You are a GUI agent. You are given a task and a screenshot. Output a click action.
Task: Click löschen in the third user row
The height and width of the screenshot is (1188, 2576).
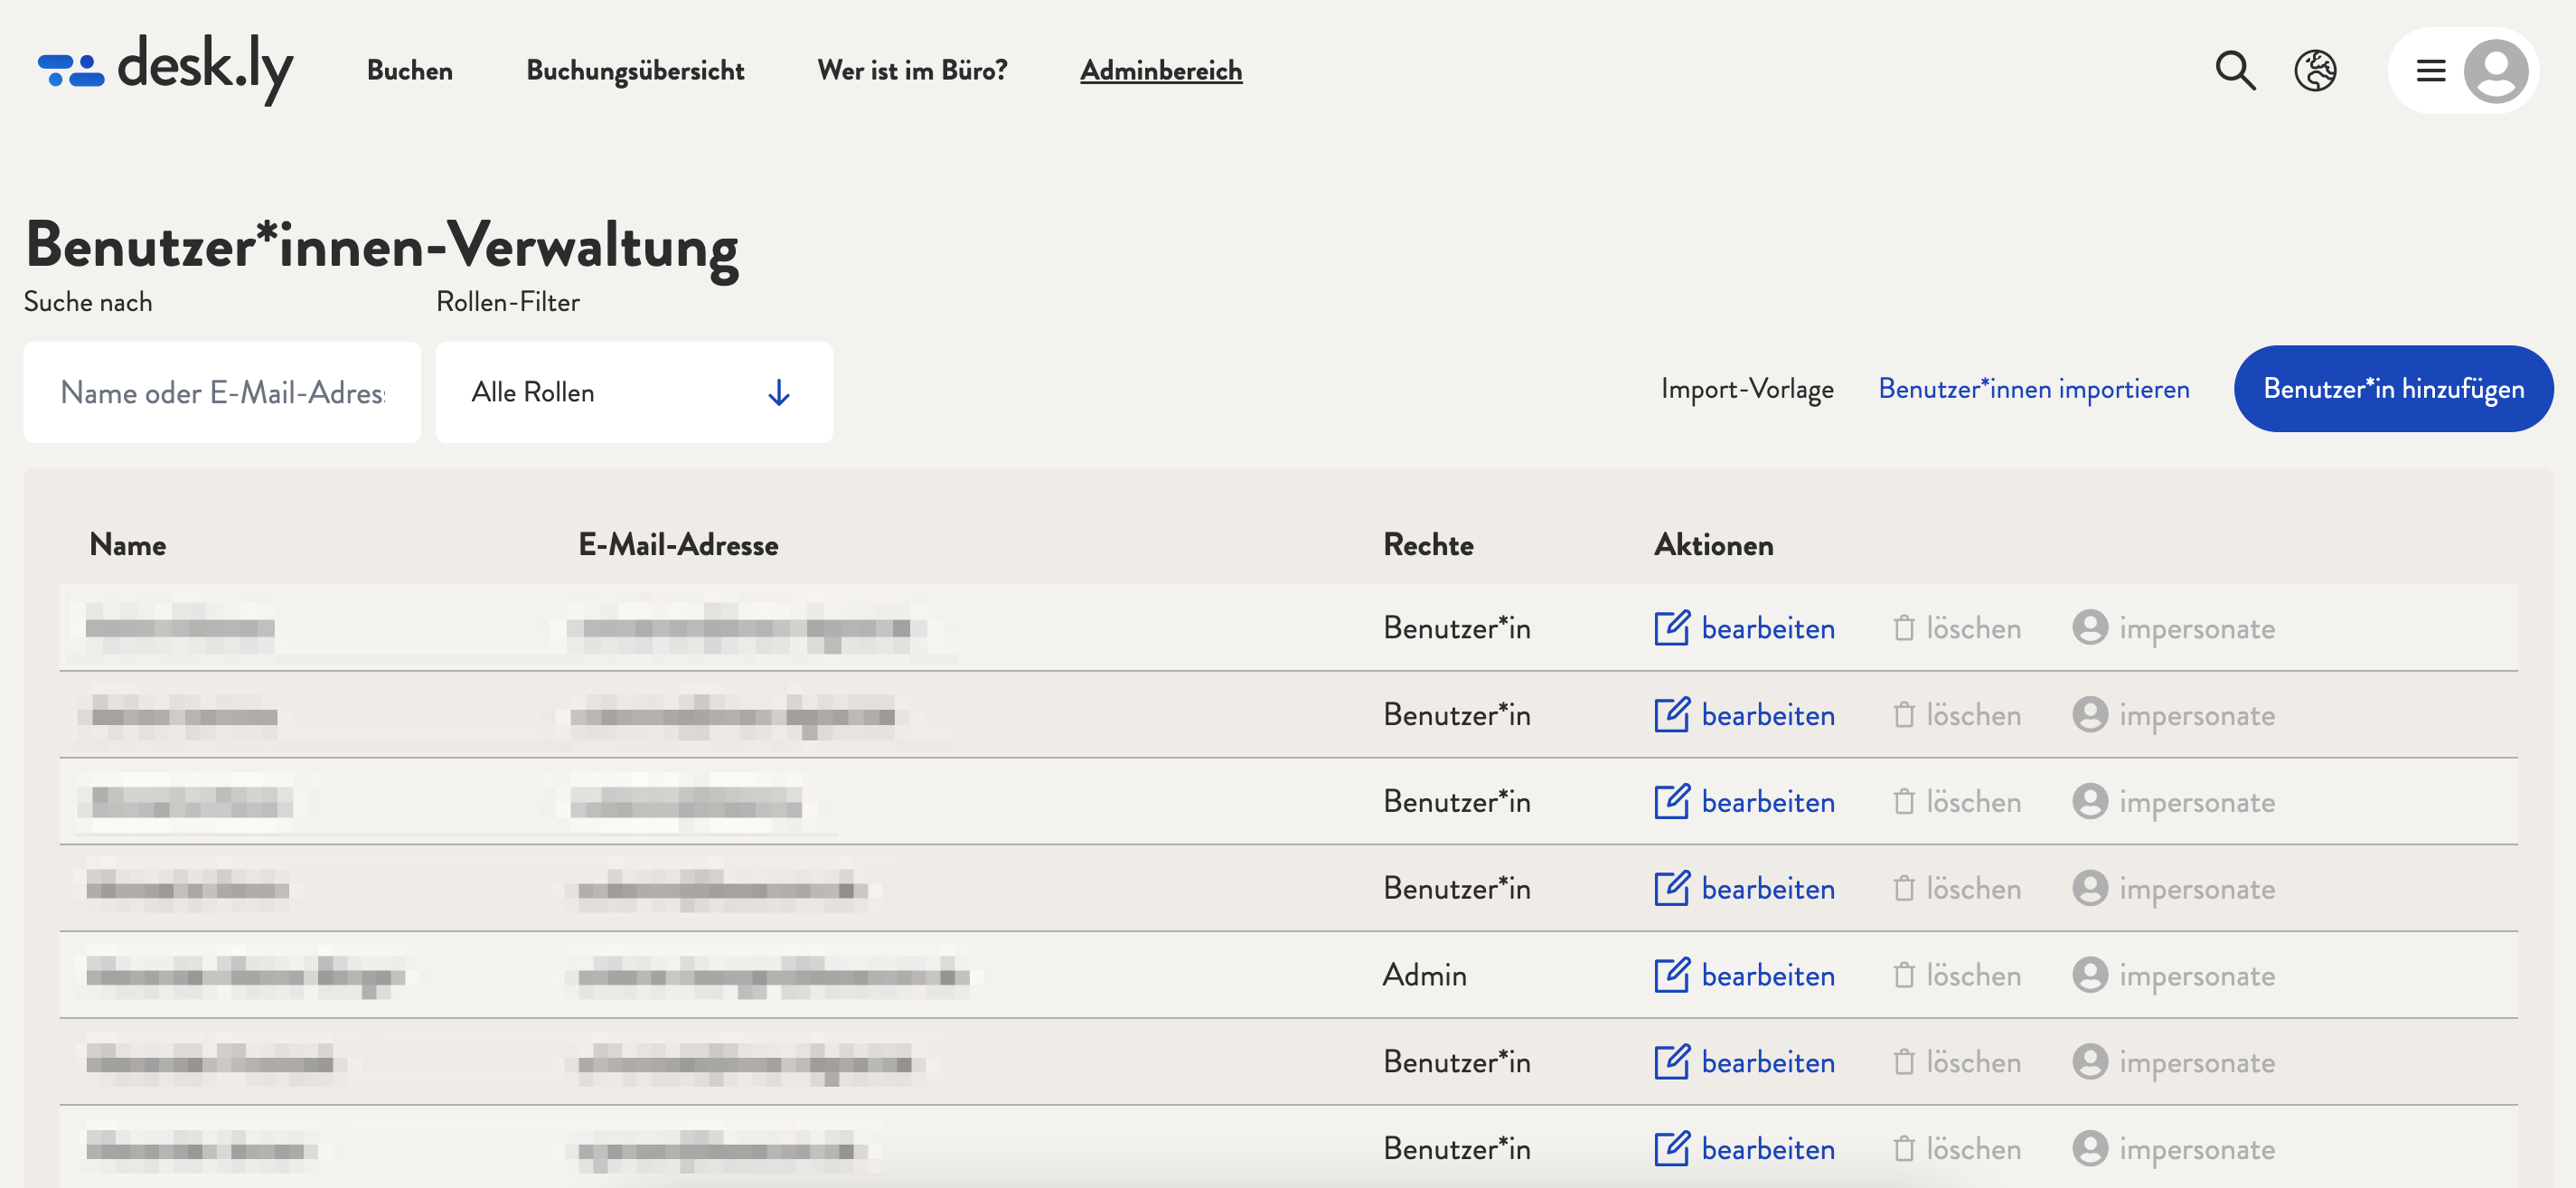(1974, 801)
